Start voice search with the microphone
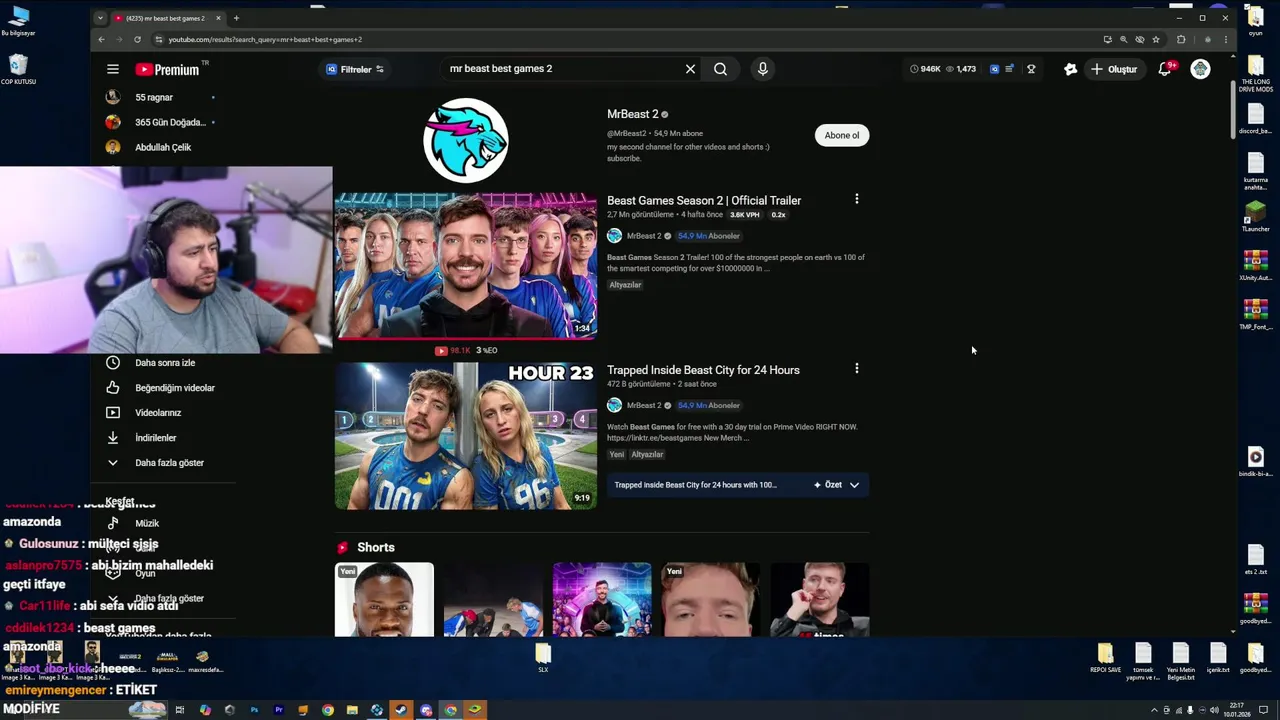The width and height of the screenshot is (1280, 720). [762, 69]
